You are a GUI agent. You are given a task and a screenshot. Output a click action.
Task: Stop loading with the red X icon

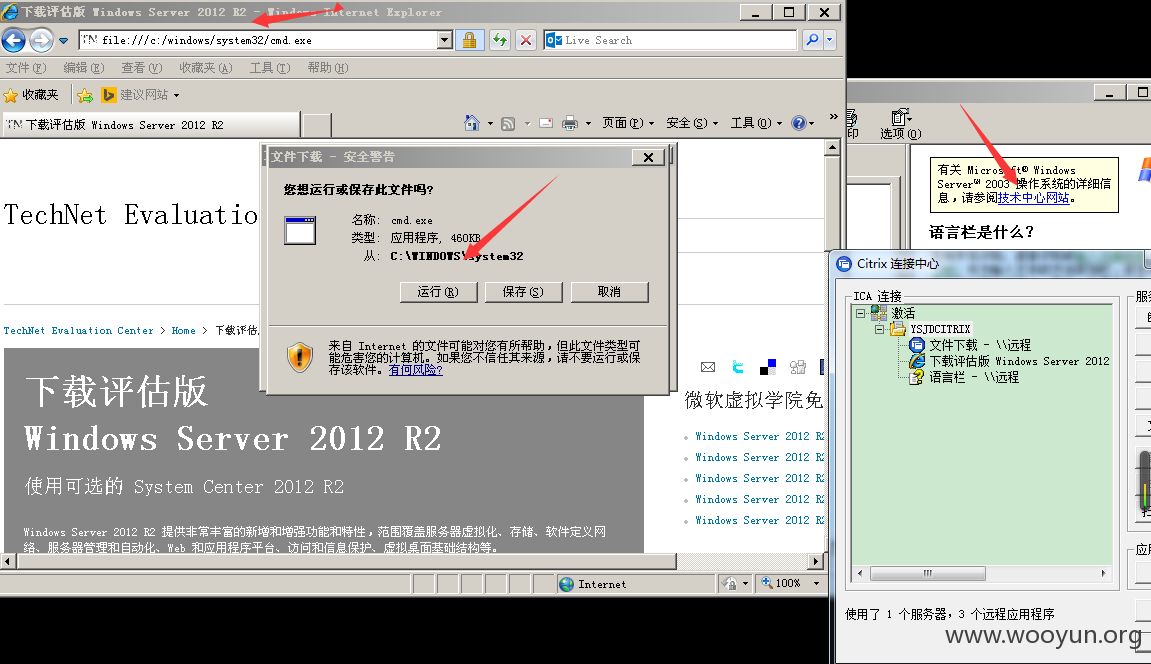coord(526,40)
